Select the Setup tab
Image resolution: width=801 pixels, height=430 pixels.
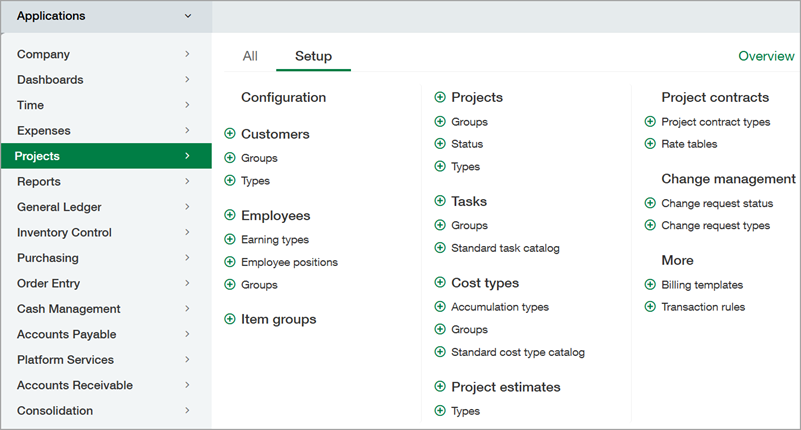coord(313,57)
